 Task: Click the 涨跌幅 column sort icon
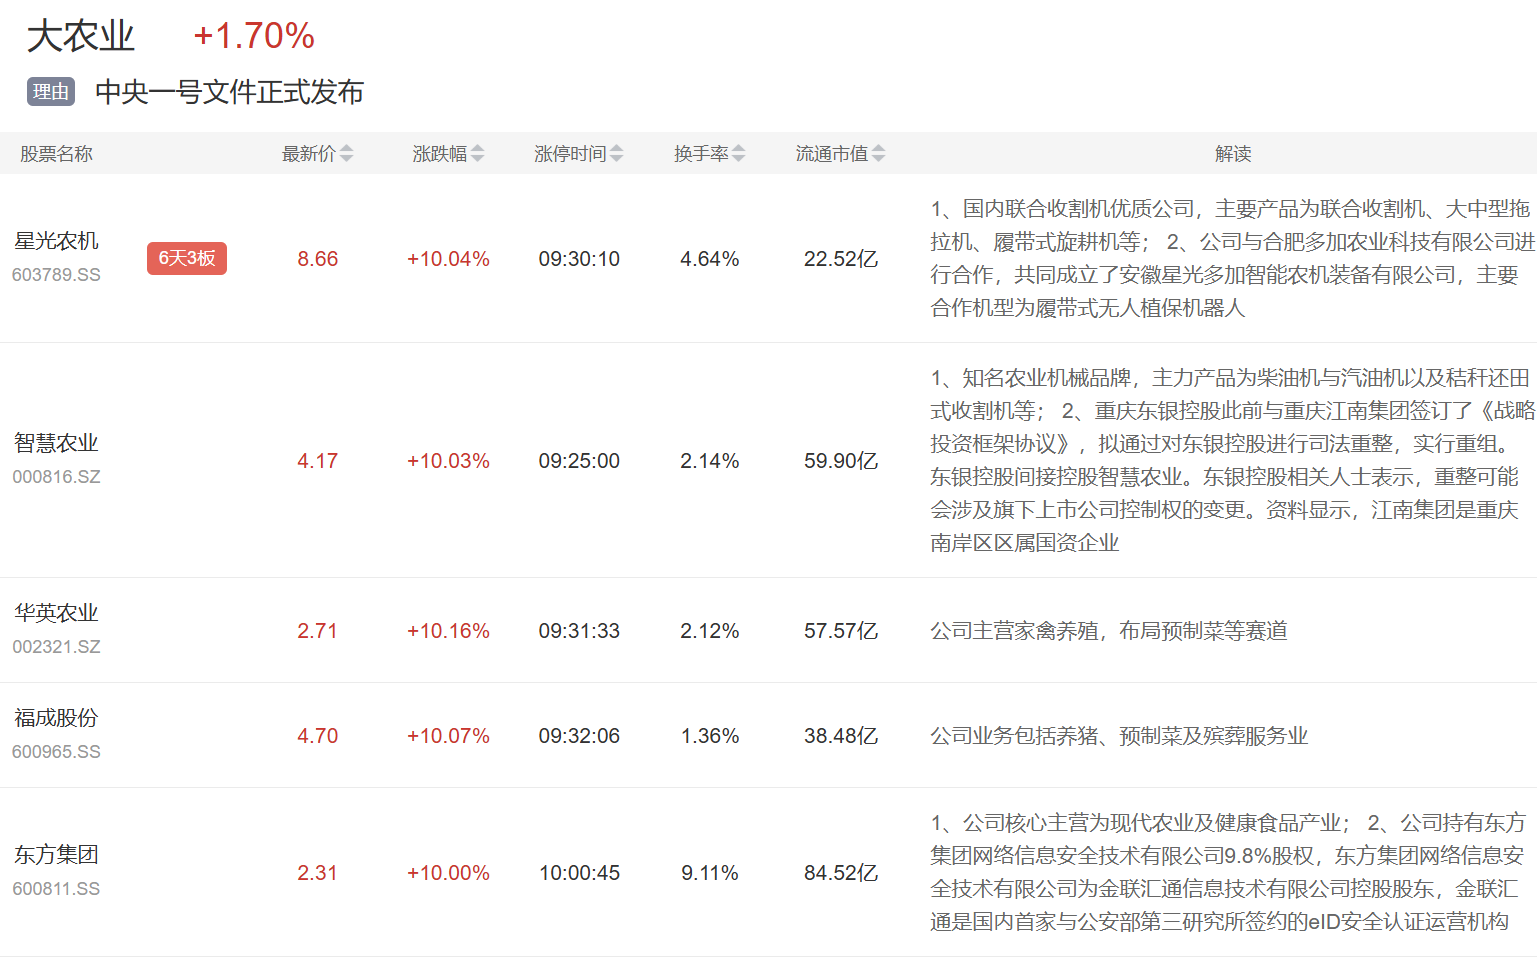(477, 154)
